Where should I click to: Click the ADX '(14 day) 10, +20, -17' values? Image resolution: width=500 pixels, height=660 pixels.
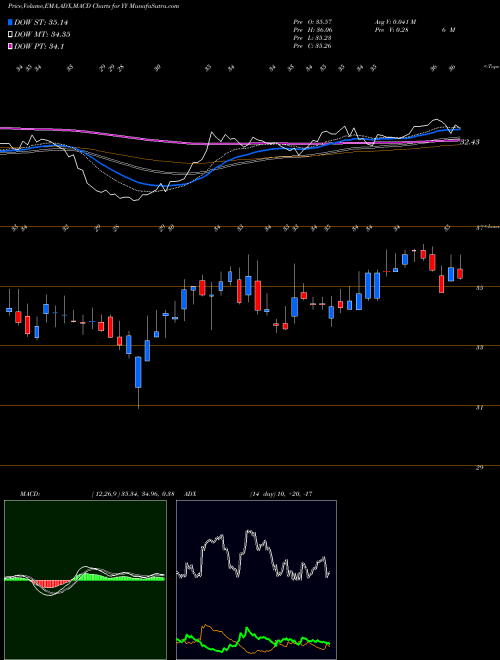281,494
